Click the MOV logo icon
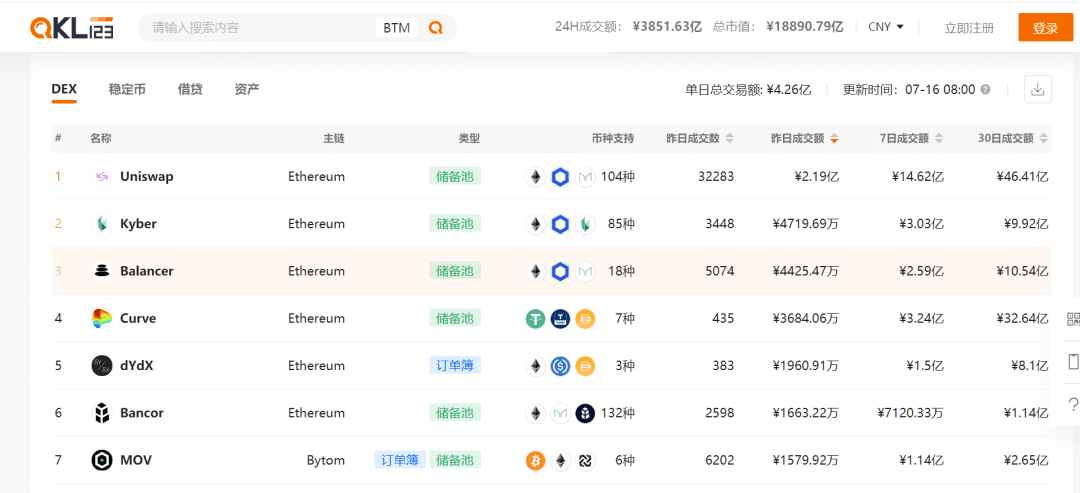The width and height of the screenshot is (1080, 493). pos(102,460)
